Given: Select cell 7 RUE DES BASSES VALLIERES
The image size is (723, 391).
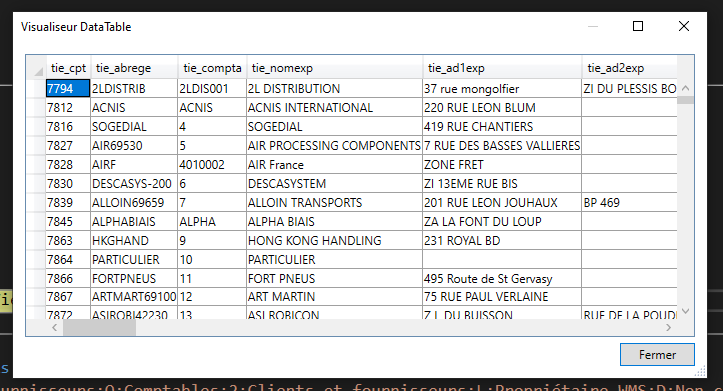Looking at the screenshot, I should [x=502, y=145].
